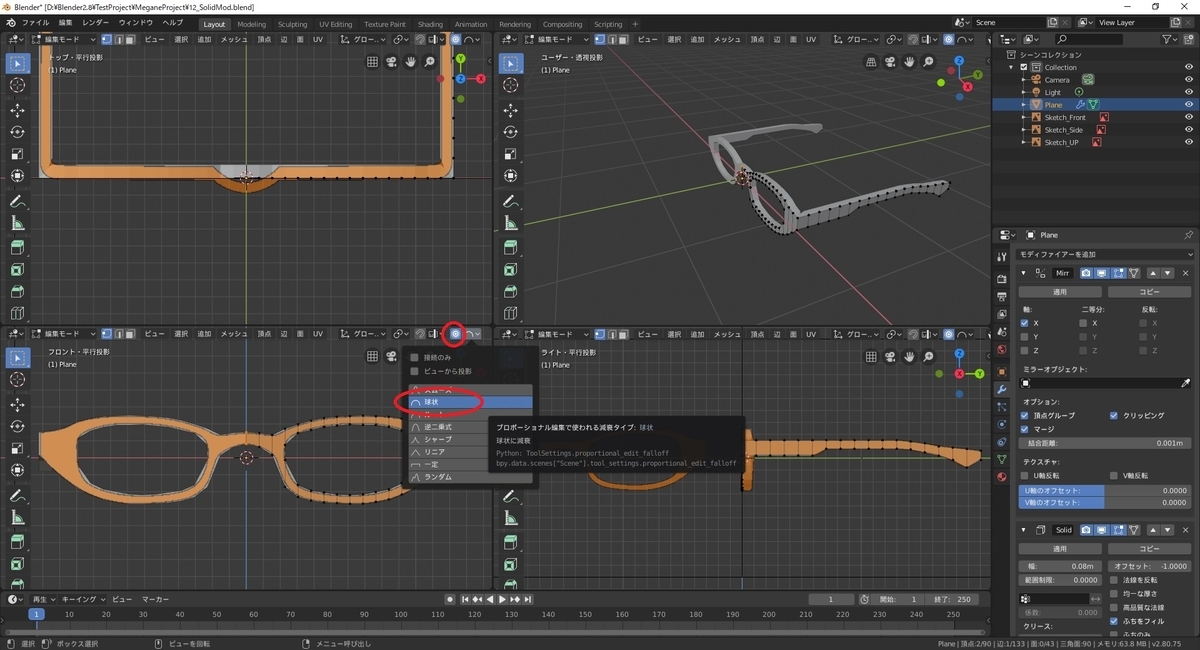The image size is (1200, 650).
Task: Activate the Cursor tool in top view
Action: coord(17,86)
